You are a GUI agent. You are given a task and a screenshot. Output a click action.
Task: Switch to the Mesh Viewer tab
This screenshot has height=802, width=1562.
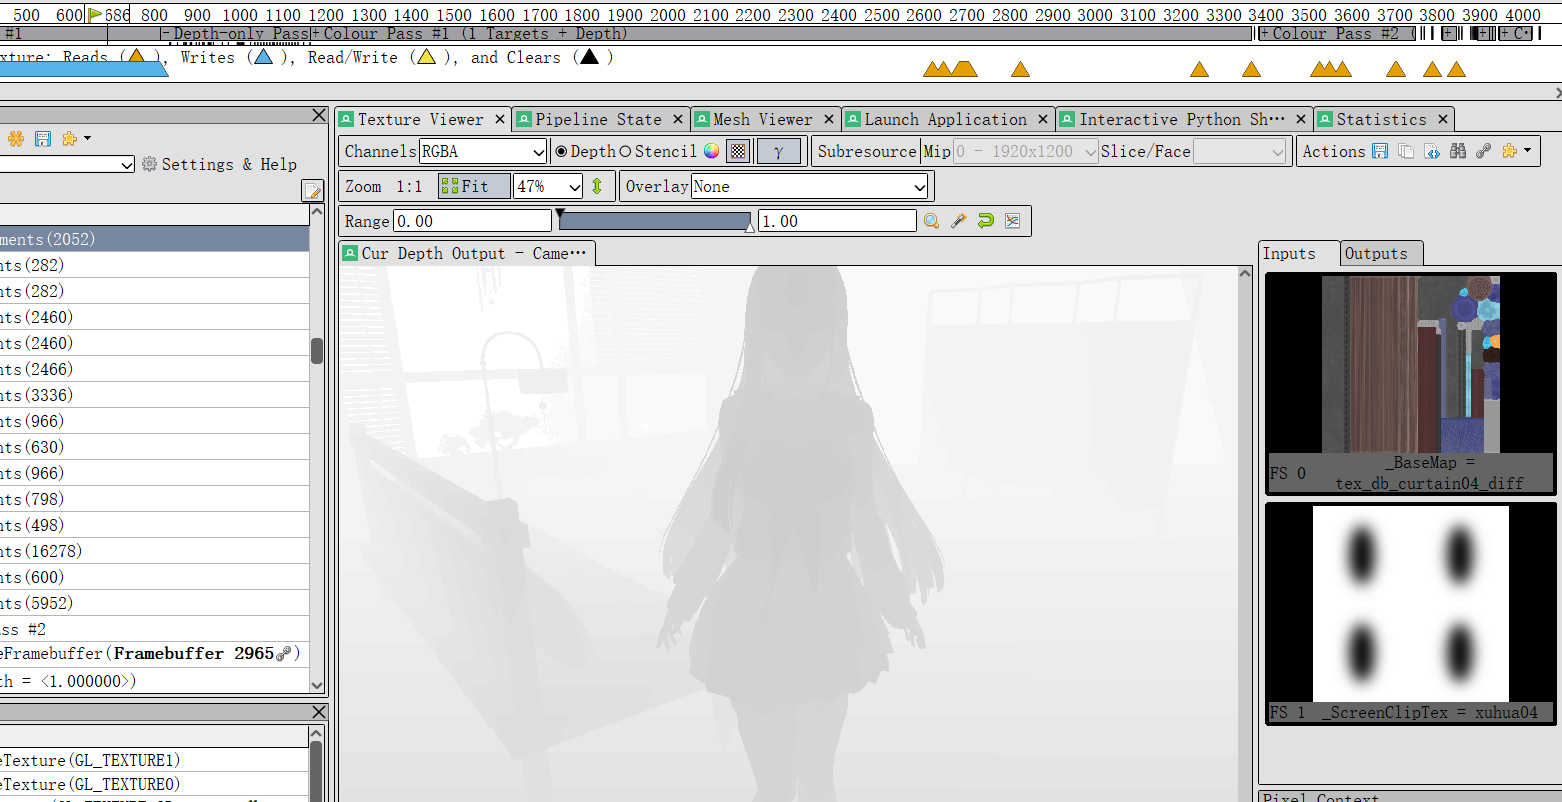point(762,120)
